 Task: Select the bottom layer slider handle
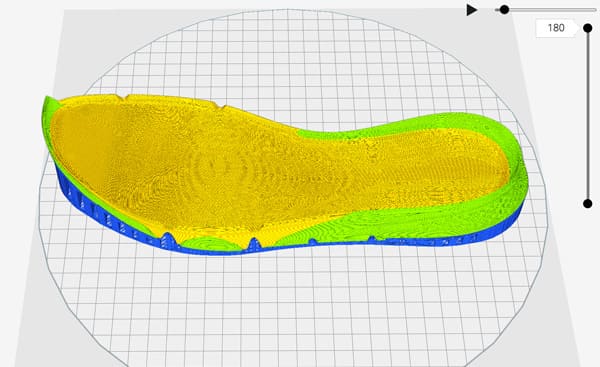588,204
